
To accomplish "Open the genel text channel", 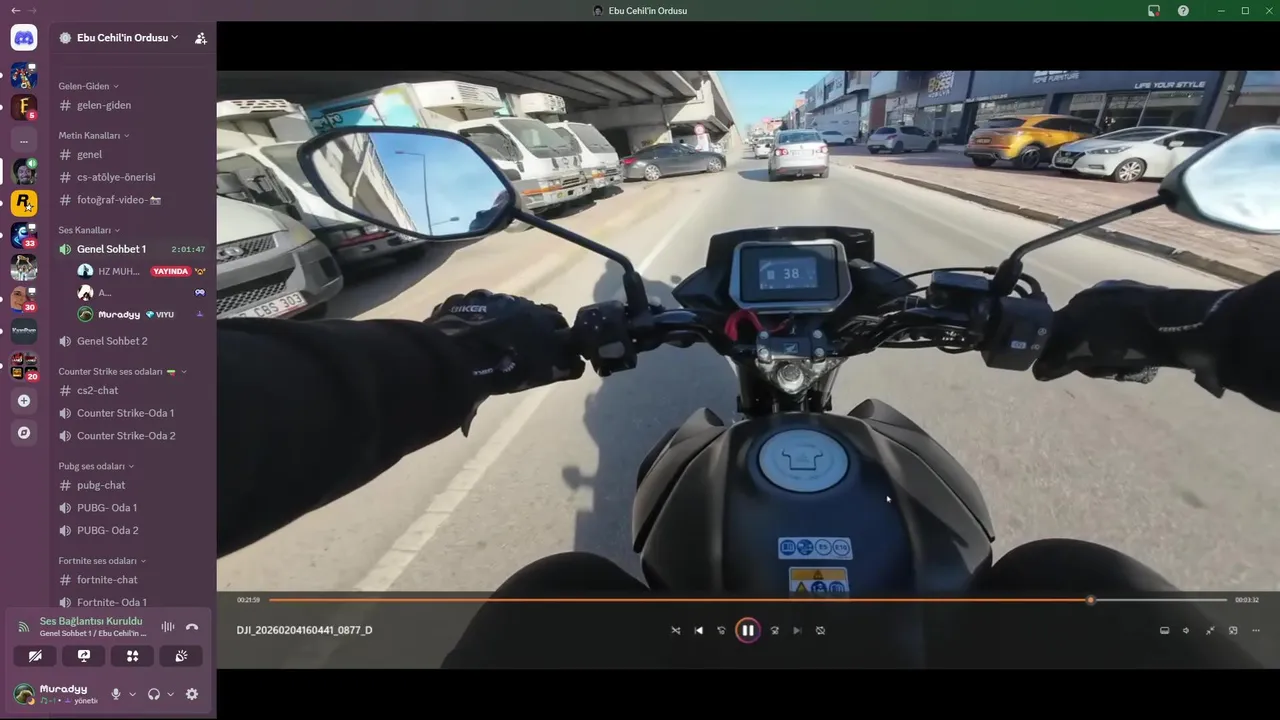I will tap(133, 154).
